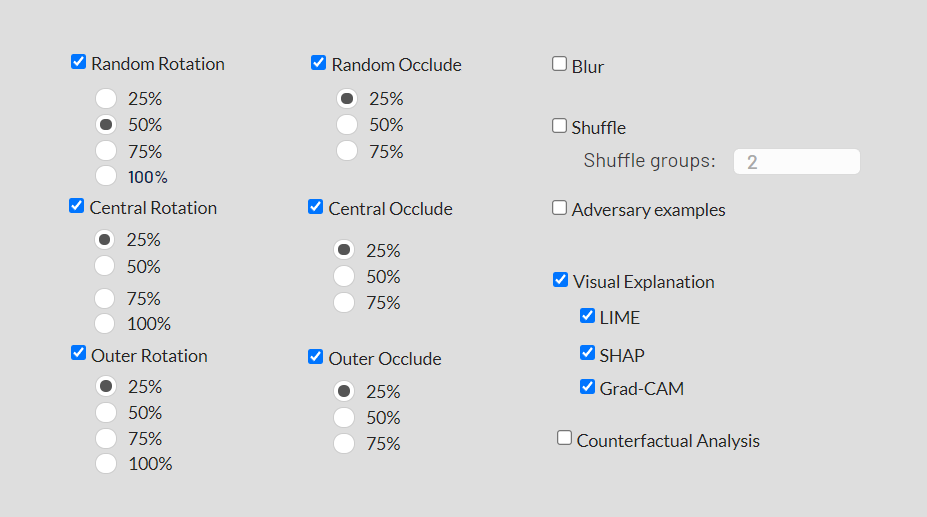Uncheck the Outer Occlude checkbox
This screenshot has width=927, height=517.
coord(316,357)
